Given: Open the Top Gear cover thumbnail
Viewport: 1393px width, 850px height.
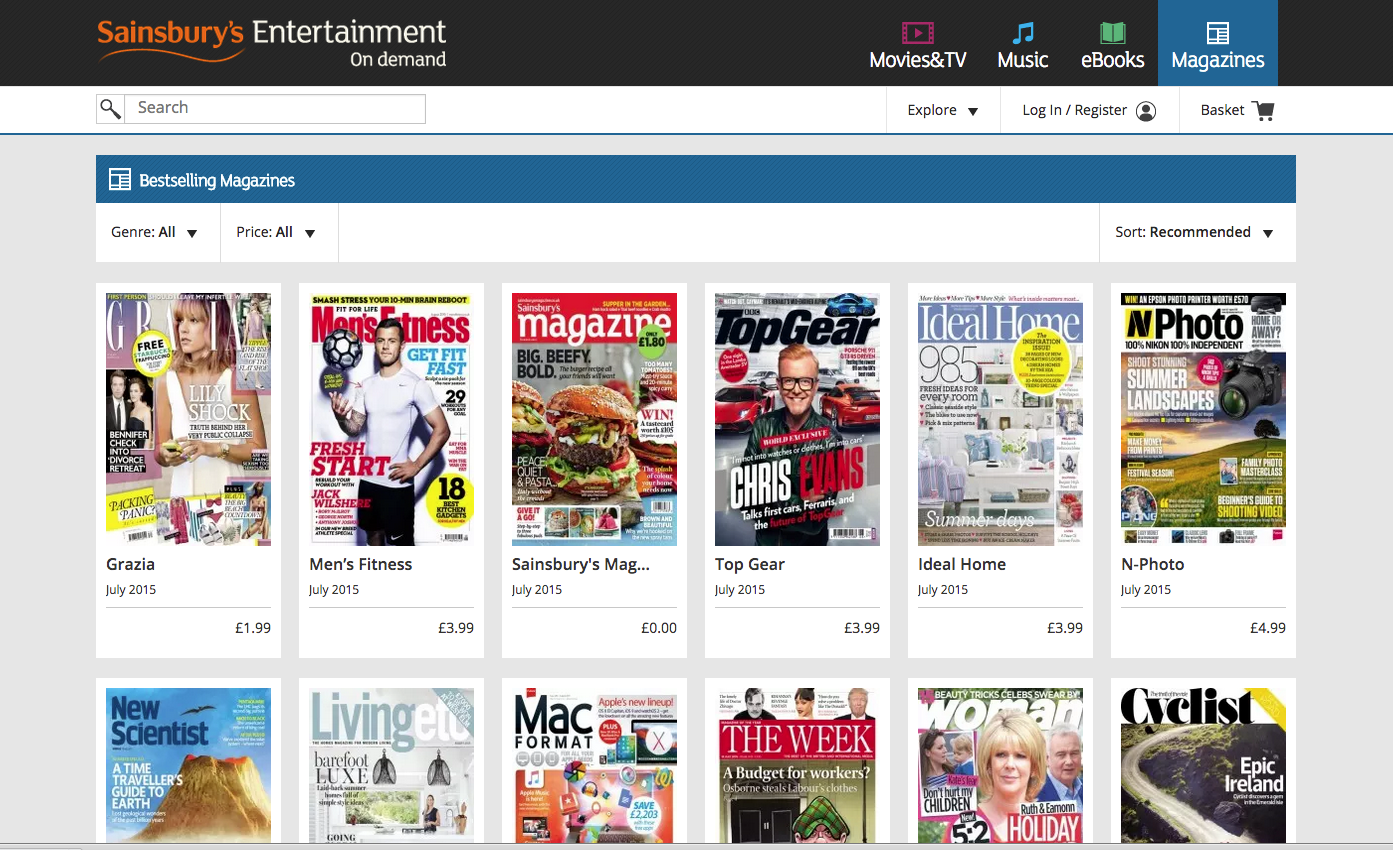Looking at the screenshot, I should (x=797, y=419).
